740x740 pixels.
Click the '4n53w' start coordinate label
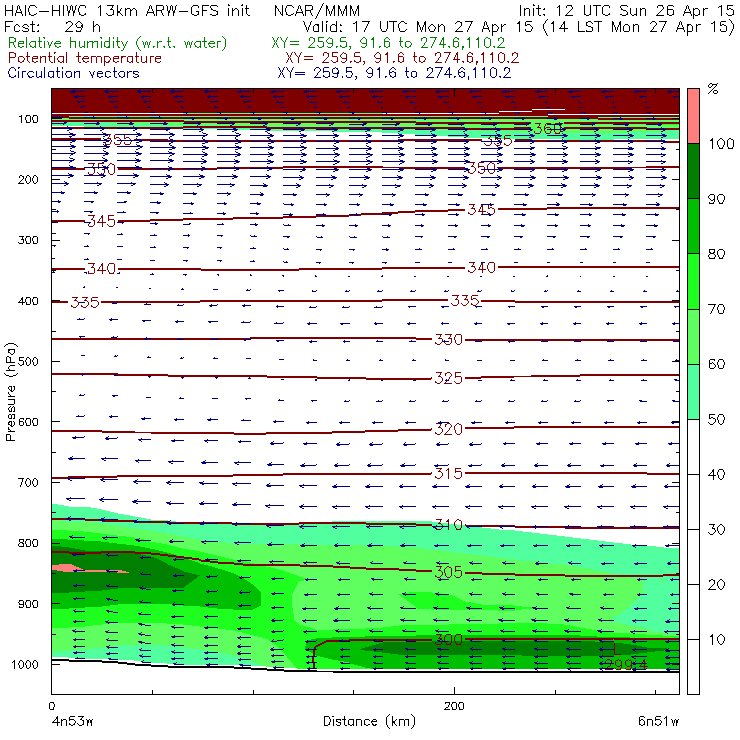point(72,721)
